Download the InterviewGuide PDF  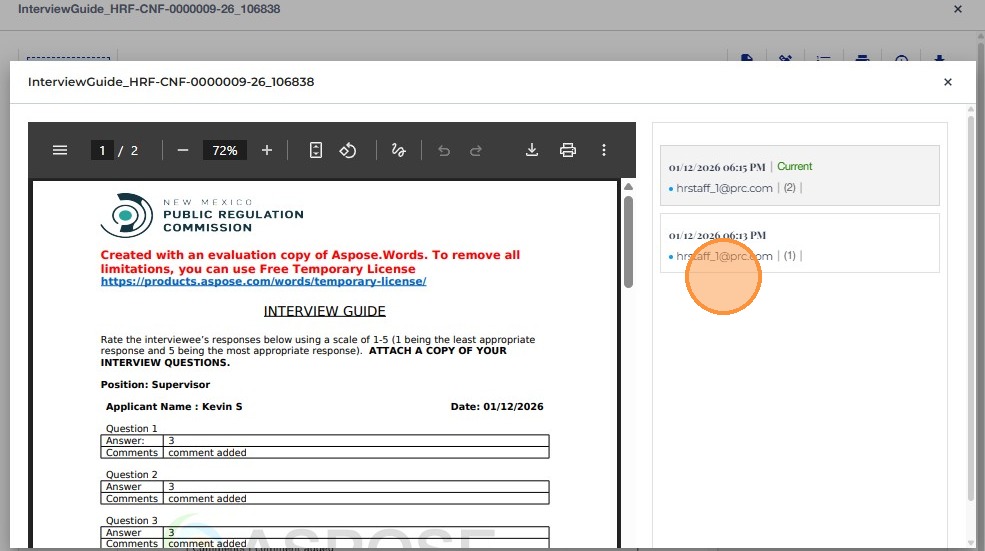532,150
